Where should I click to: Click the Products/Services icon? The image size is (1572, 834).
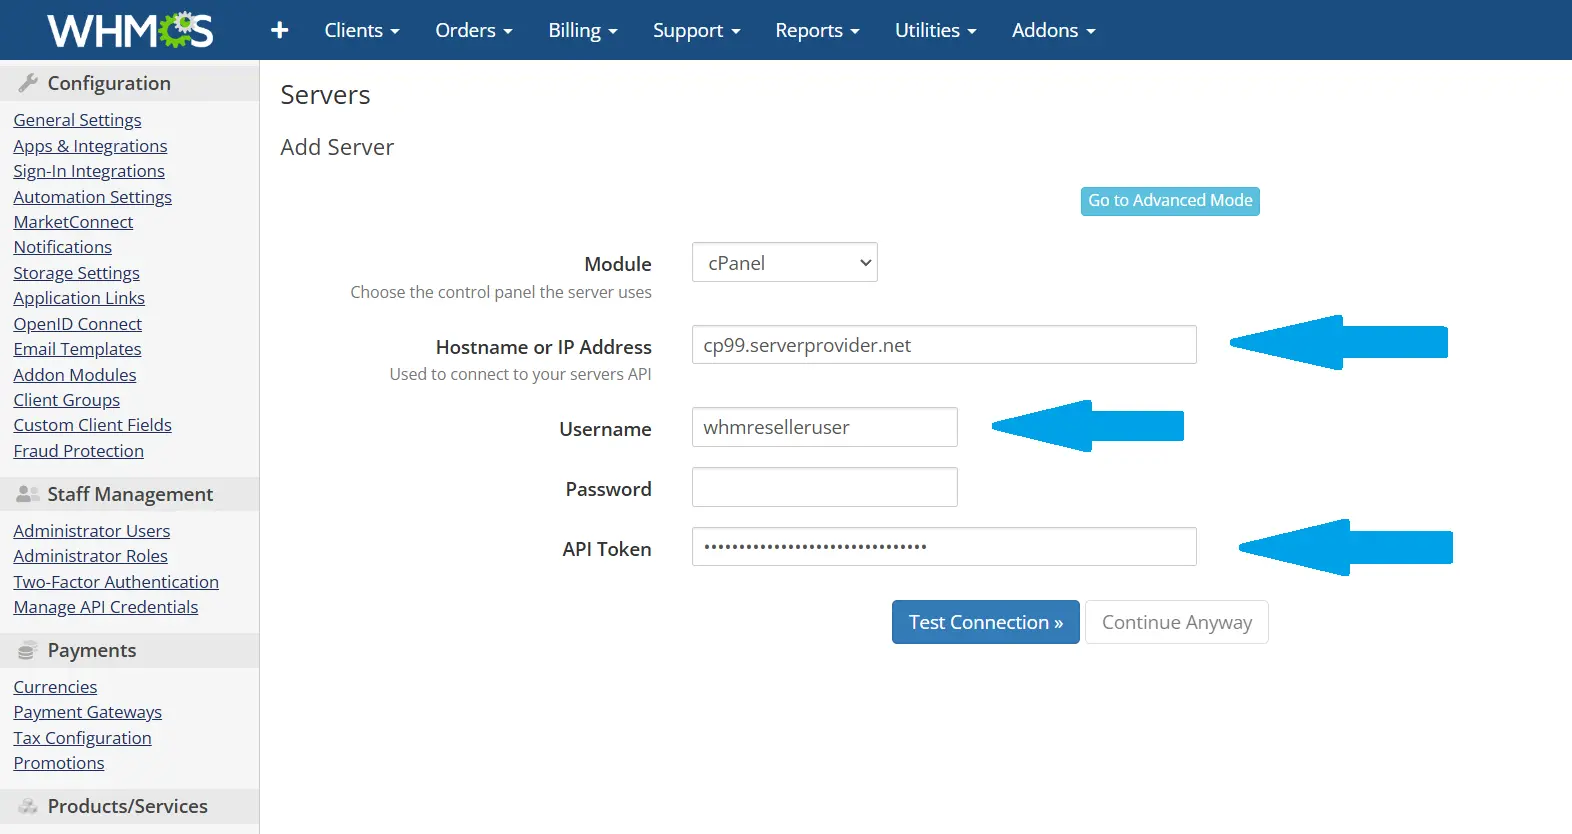(x=28, y=806)
